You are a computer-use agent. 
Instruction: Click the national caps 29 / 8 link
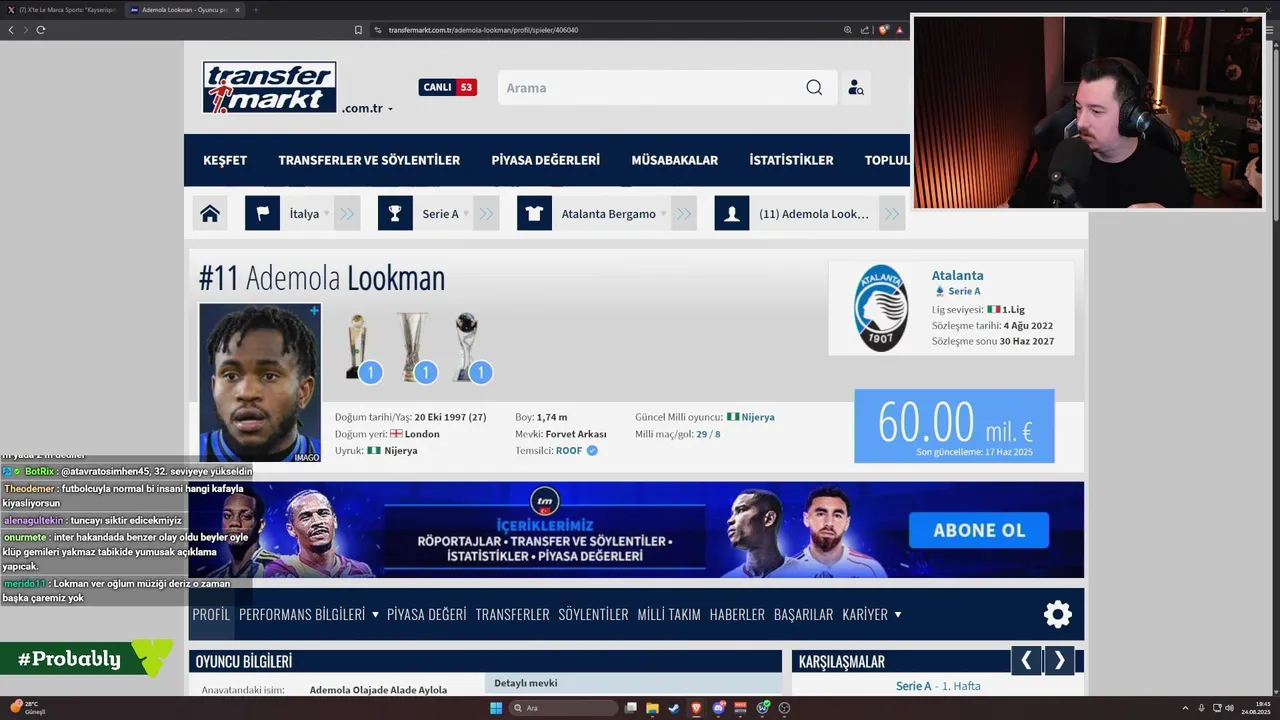[x=708, y=434]
